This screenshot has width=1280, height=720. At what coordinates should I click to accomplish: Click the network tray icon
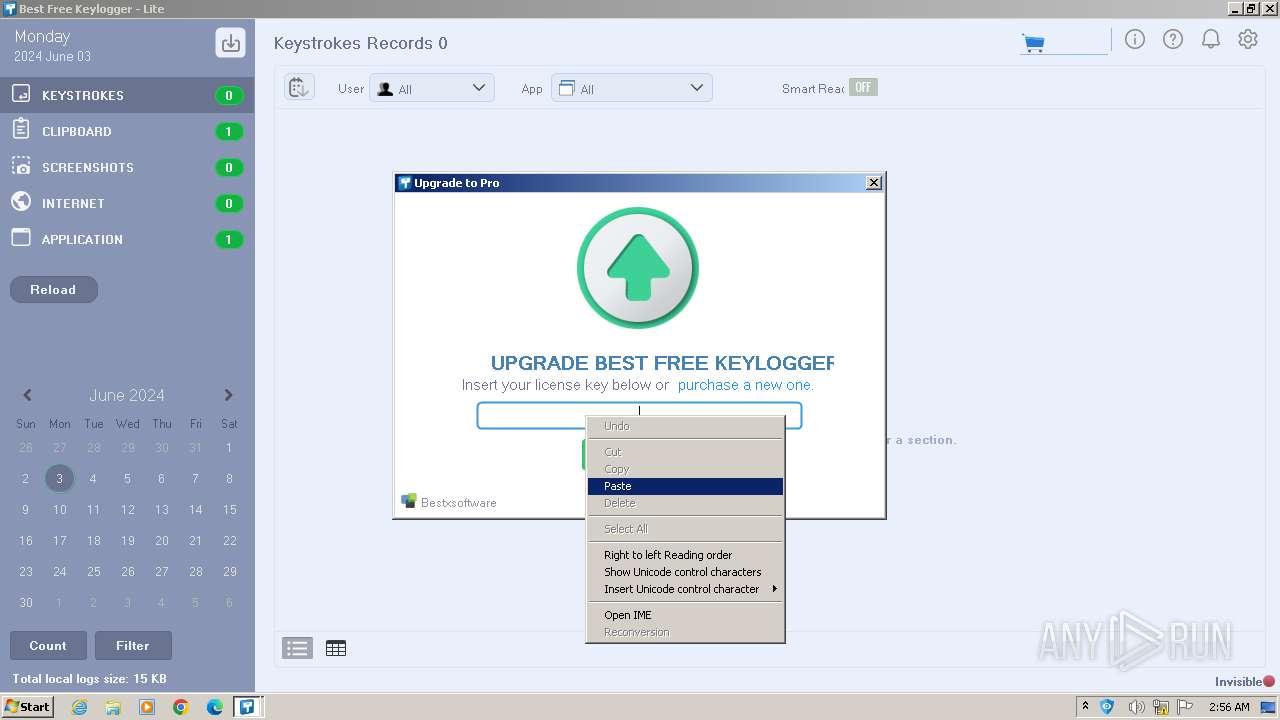1162,707
